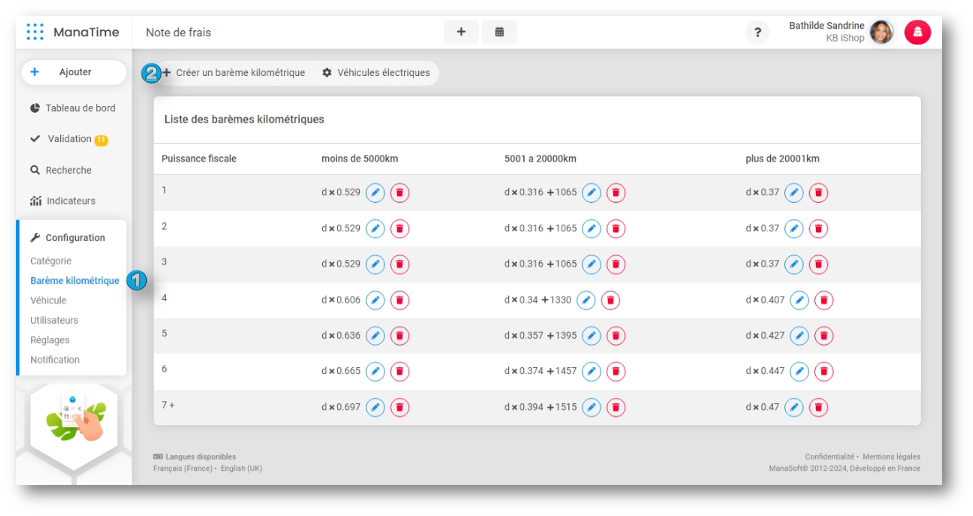Click the Ajouter button
Viewport: 973px width, 516px height.
[74, 72]
